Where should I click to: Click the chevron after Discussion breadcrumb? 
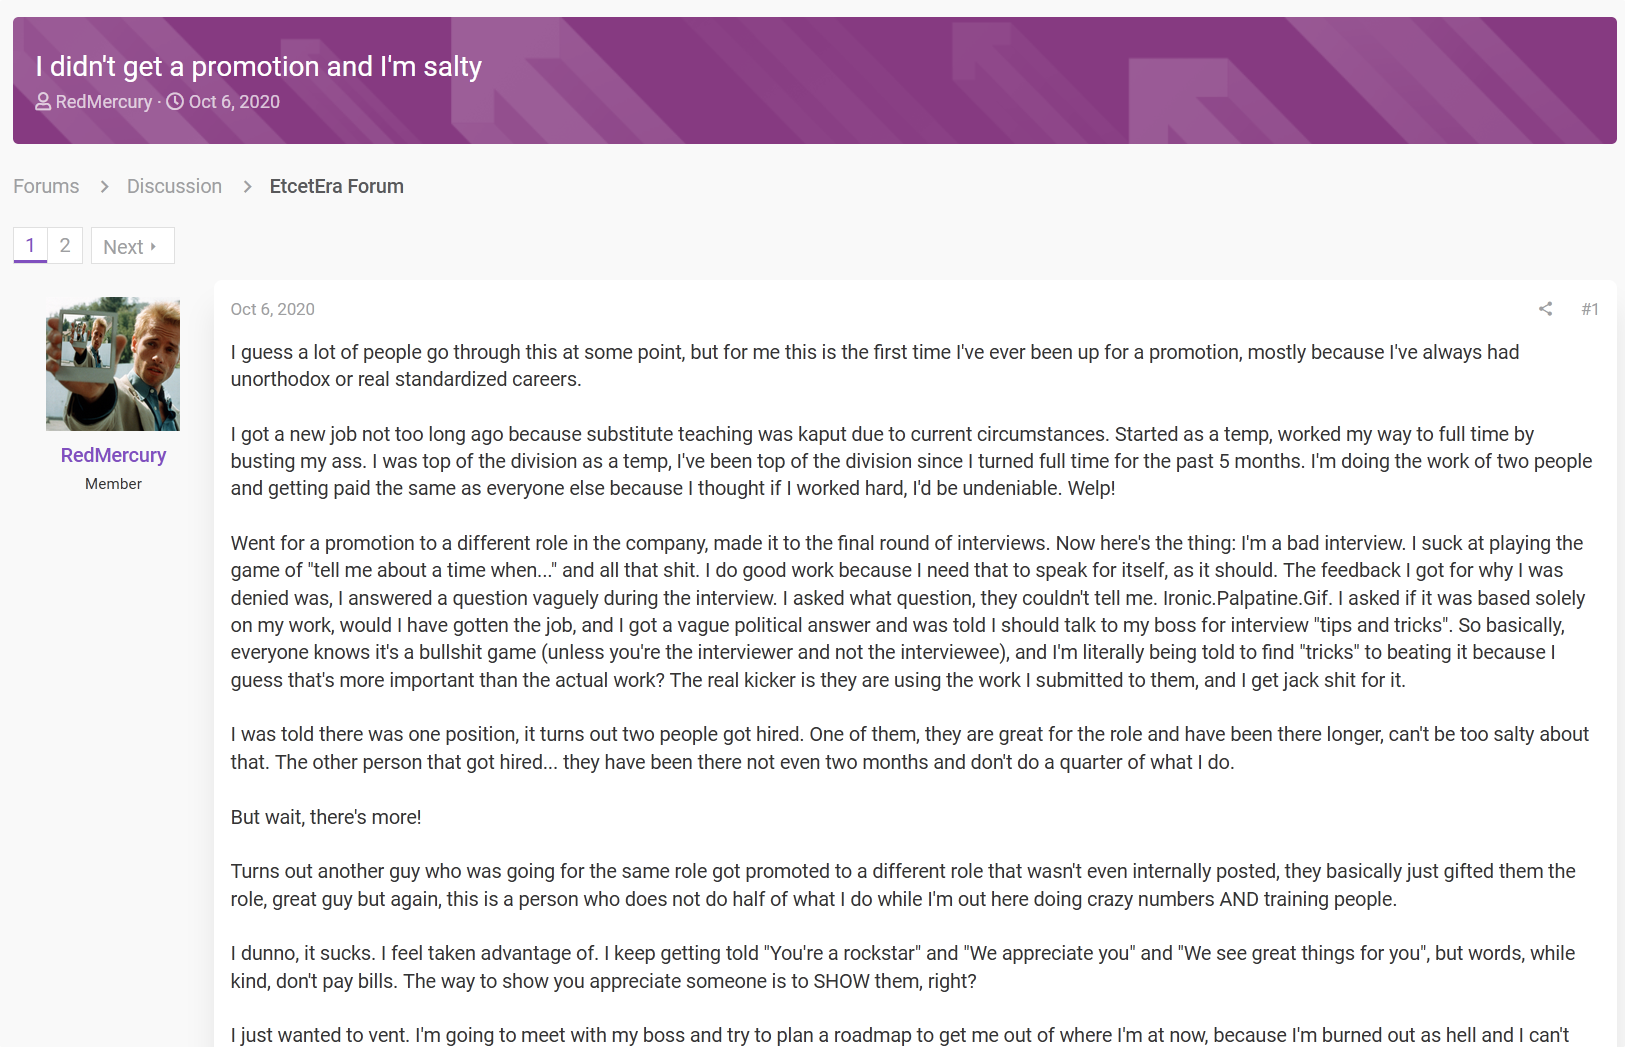(x=247, y=187)
